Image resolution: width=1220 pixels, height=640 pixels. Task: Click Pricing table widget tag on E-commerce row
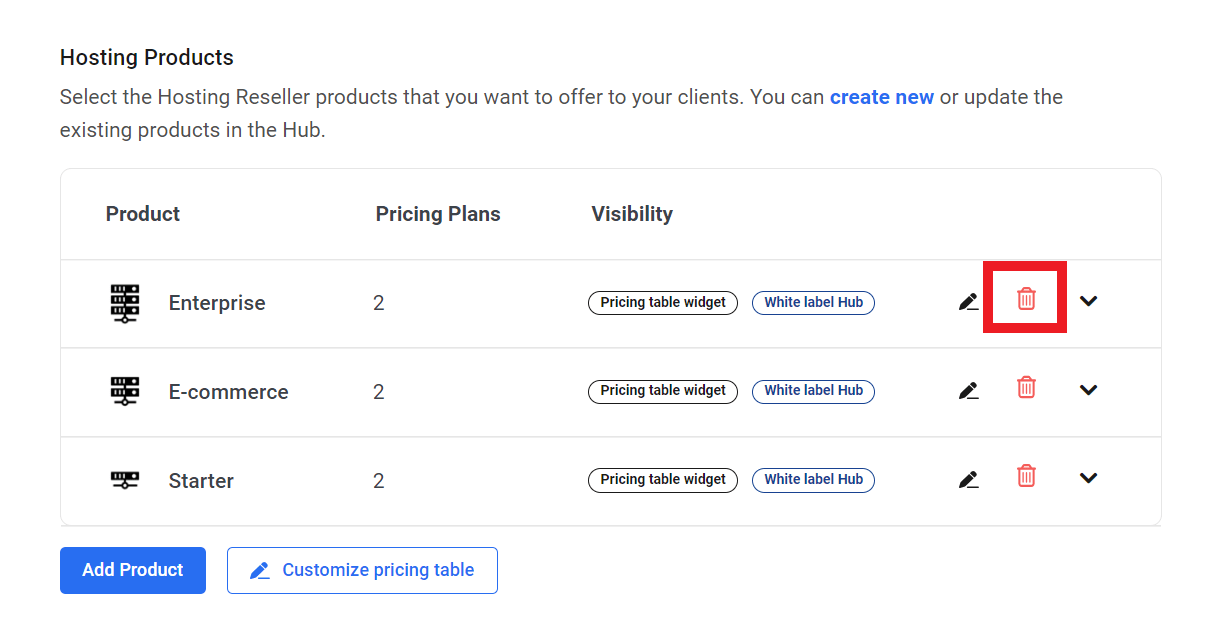(x=663, y=391)
